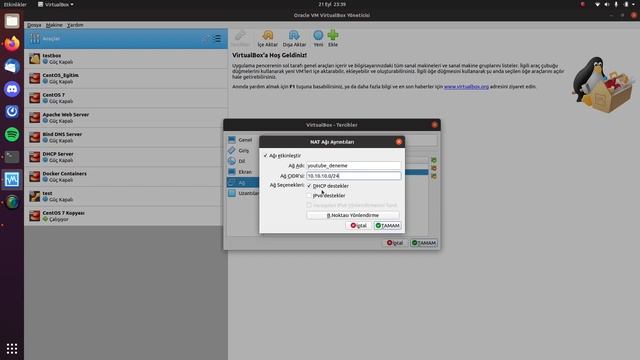Image resolution: width=640 pixels, height=360 pixels.
Task: Select Uzantılar in the Tercihler sidebar
Action: (242, 193)
